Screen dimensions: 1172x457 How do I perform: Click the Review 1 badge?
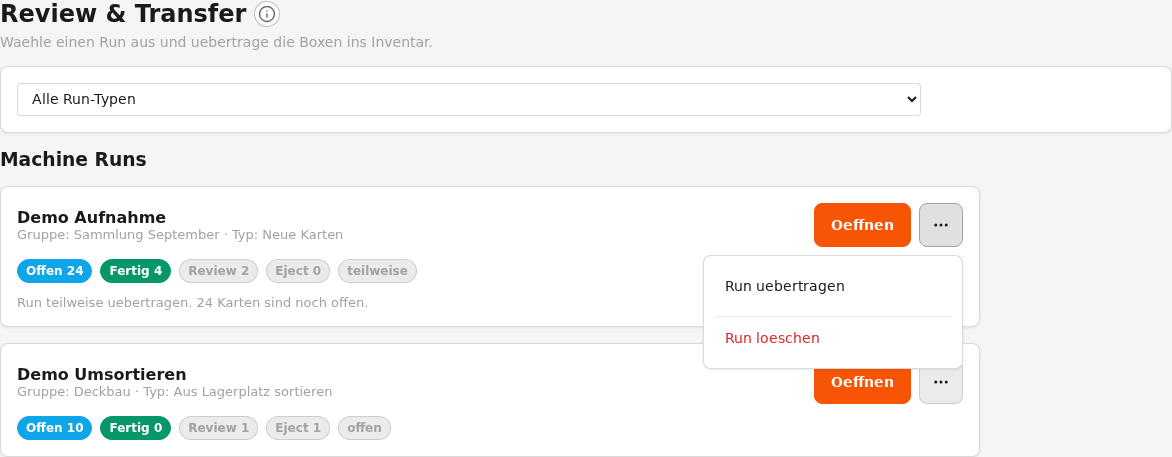click(x=218, y=428)
